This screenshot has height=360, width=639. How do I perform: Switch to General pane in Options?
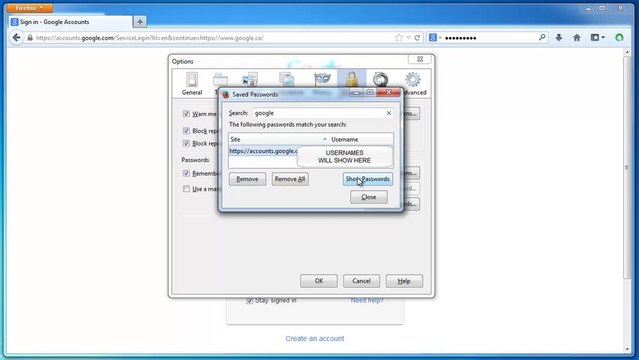(x=192, y=84)
